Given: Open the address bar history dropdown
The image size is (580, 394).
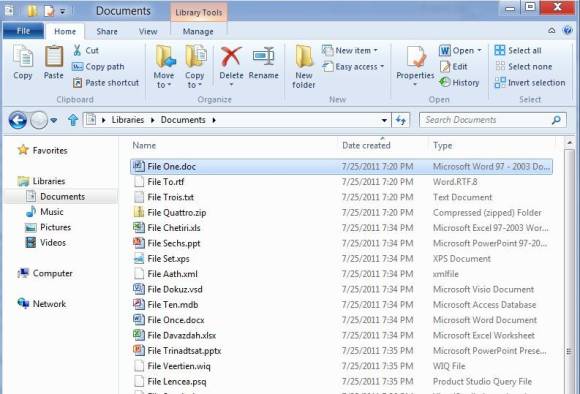Looking at the screenshot, I should 384,120.
